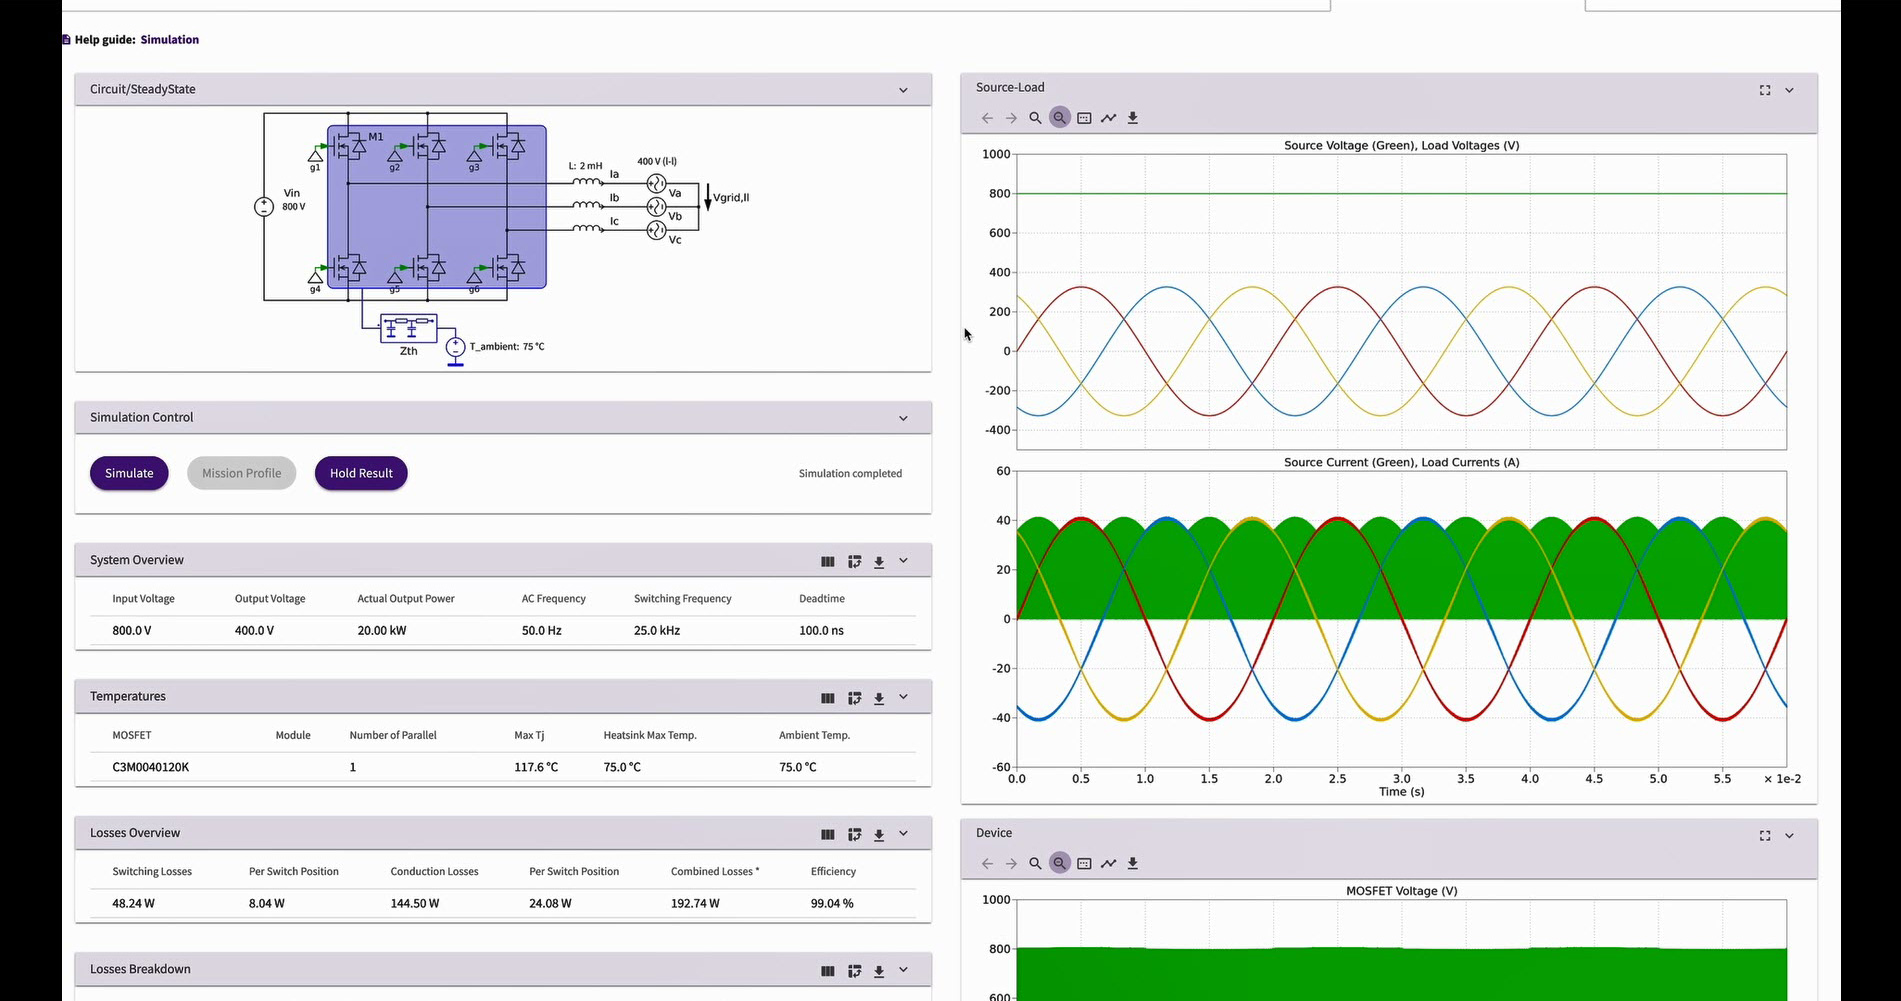Click the Hold Result button
The width and height of the screenshot is (1901, 1001).
pos(361,473)
